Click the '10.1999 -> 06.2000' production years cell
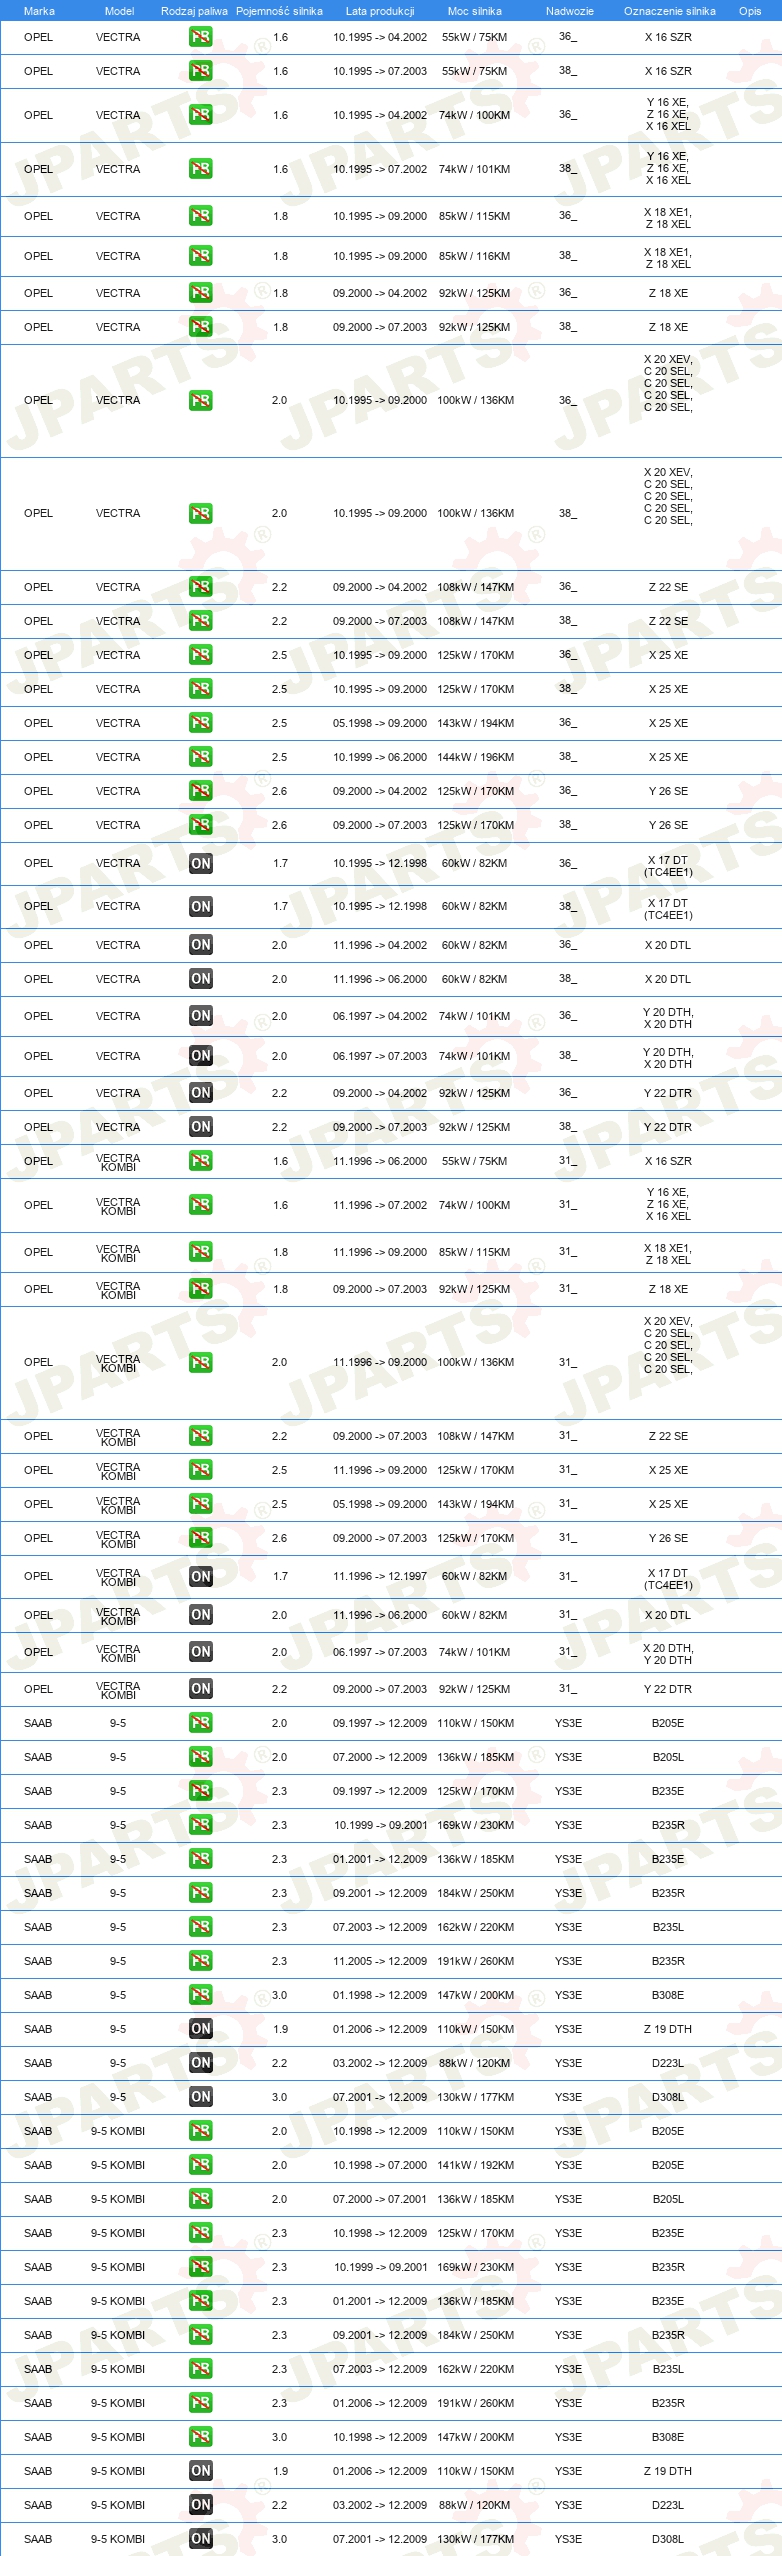Screen dimensions: 782x2556 point(380,757)
